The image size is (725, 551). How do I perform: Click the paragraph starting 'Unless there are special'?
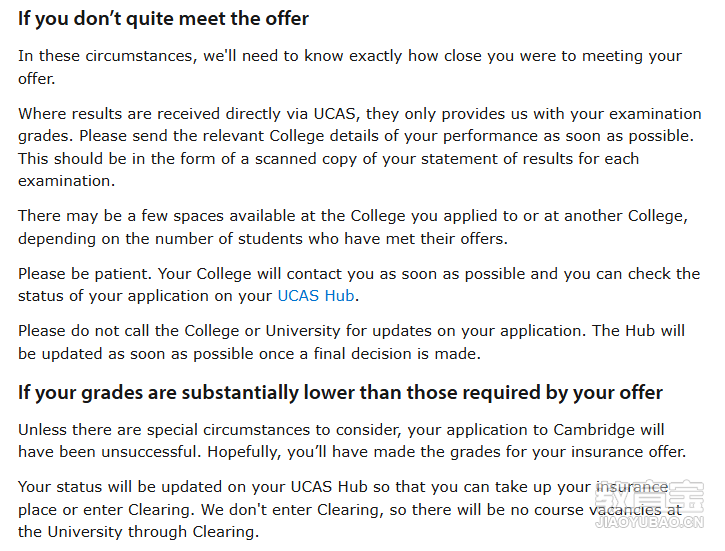point(352,441)
